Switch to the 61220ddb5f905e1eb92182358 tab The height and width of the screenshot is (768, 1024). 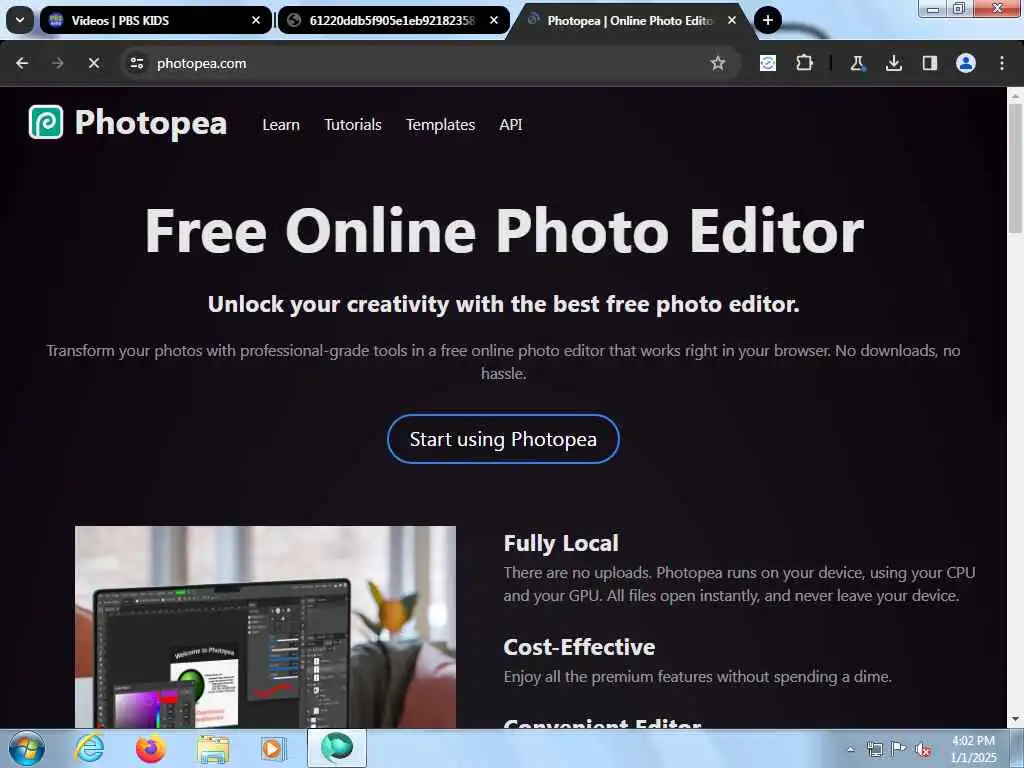click(394, 20)
